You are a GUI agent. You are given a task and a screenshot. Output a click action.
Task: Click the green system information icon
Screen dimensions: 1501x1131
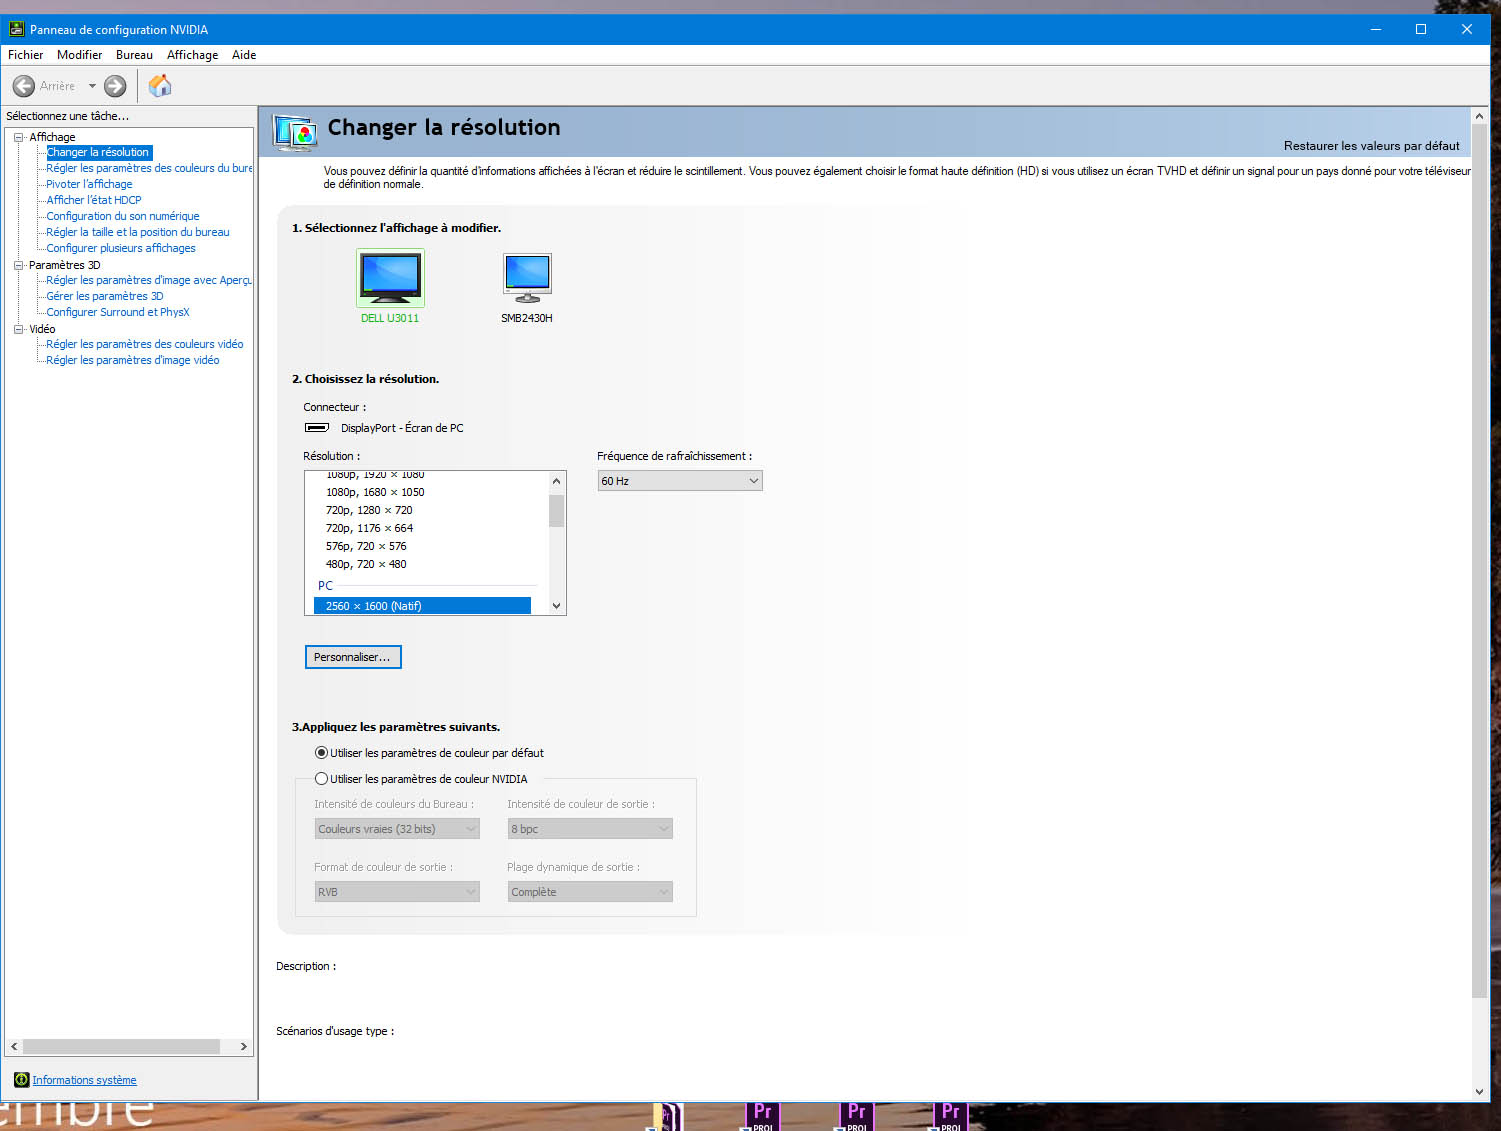21,1080
